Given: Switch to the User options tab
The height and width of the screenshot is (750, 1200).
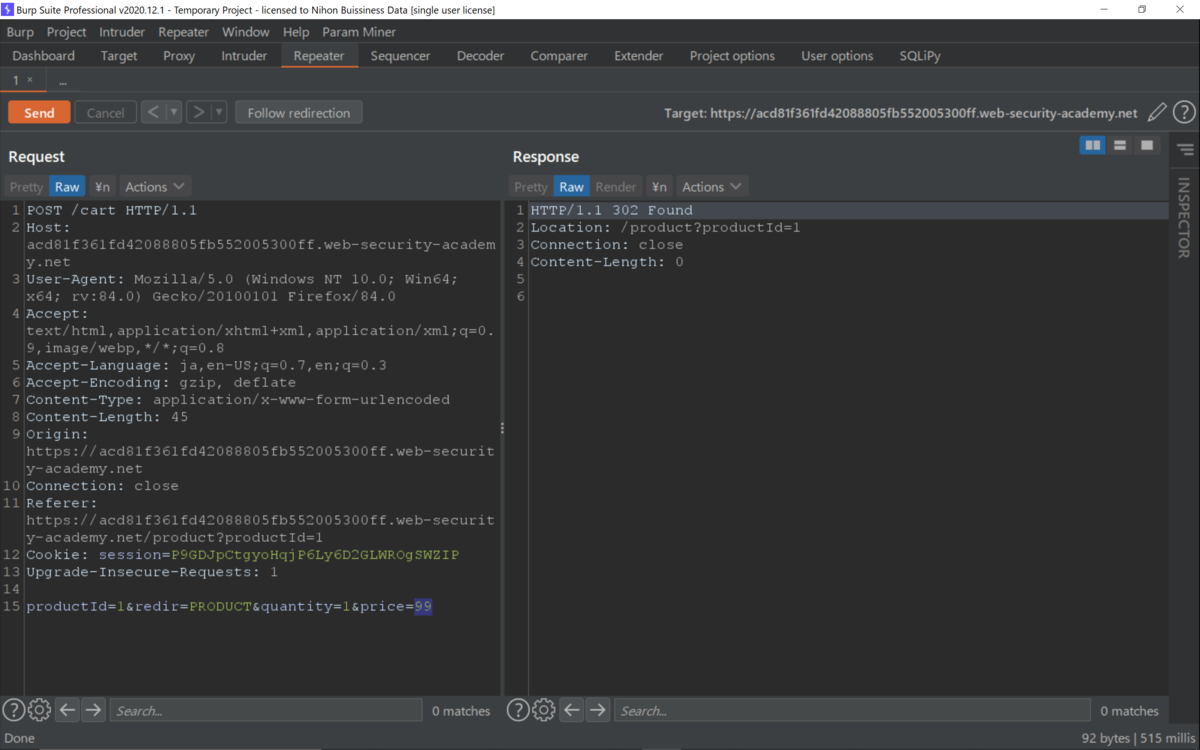Looking at the screenshot, I should (x=837, y=56).
